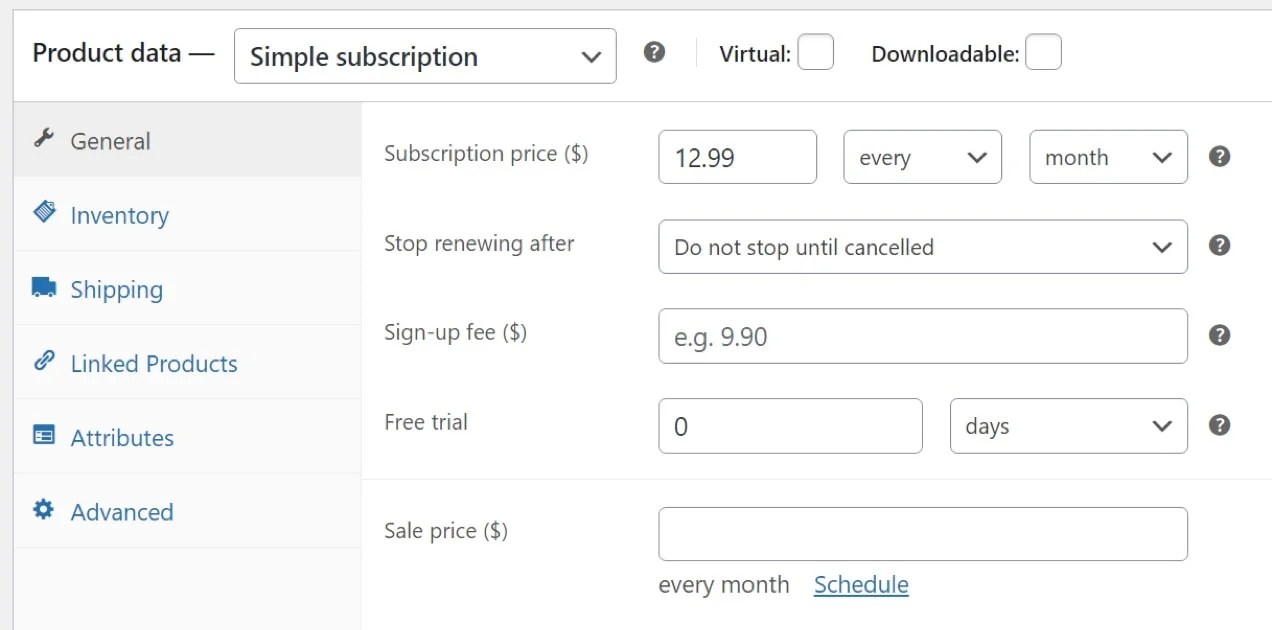Image resolution: width=1272 pixels, height=630 pixels.
Task: Enable the Downloadable checkbox
Action: pyautogui.click(x=1044, y=52)
